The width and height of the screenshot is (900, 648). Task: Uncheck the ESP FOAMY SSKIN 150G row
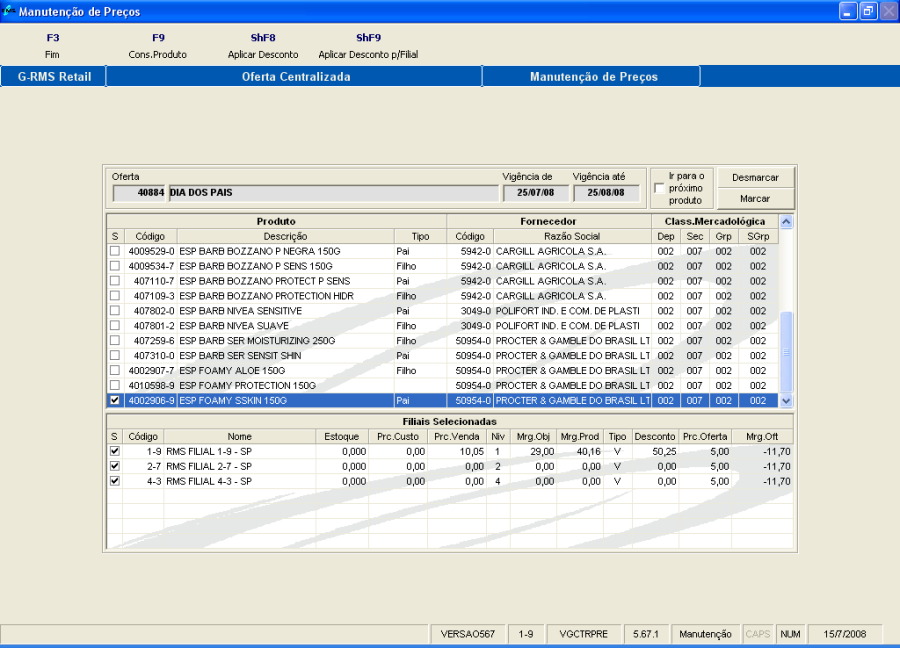tap(115, 401)
